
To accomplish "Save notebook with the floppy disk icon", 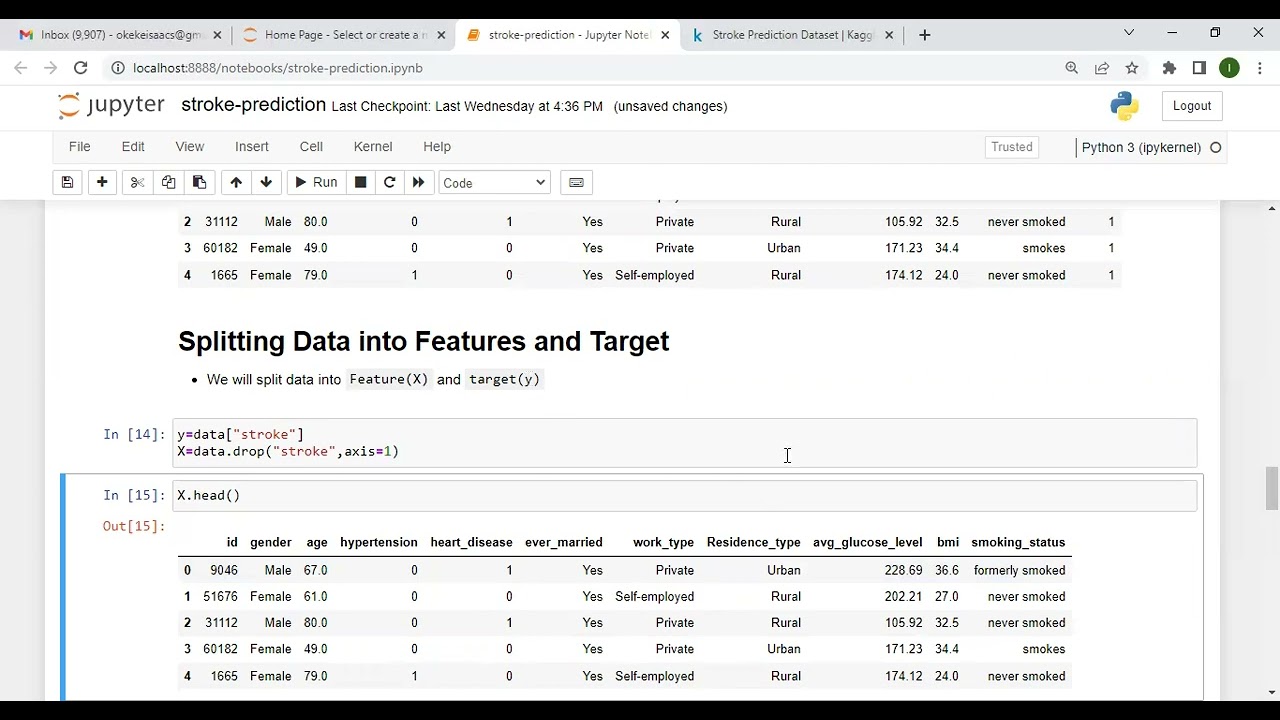I will click(67, 182).
